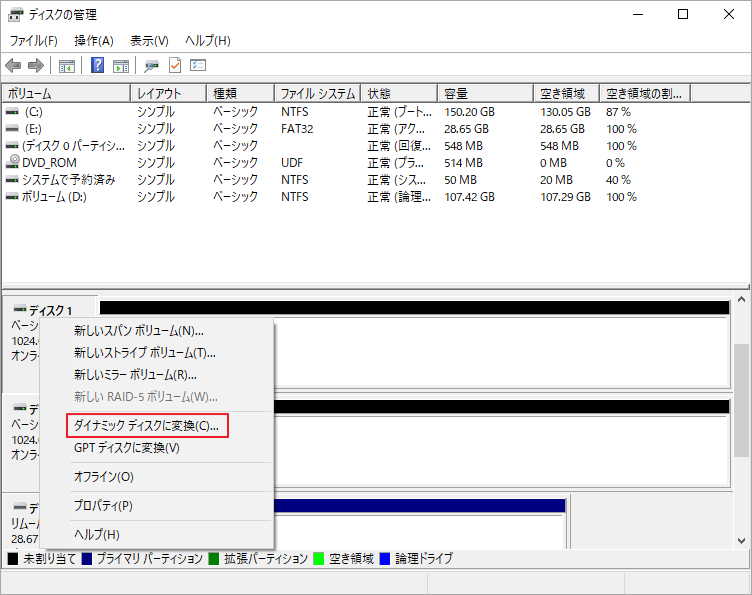Click the Back arrow toolbar icon
Screen dimensions: 752x595
(x=13, y=65)
